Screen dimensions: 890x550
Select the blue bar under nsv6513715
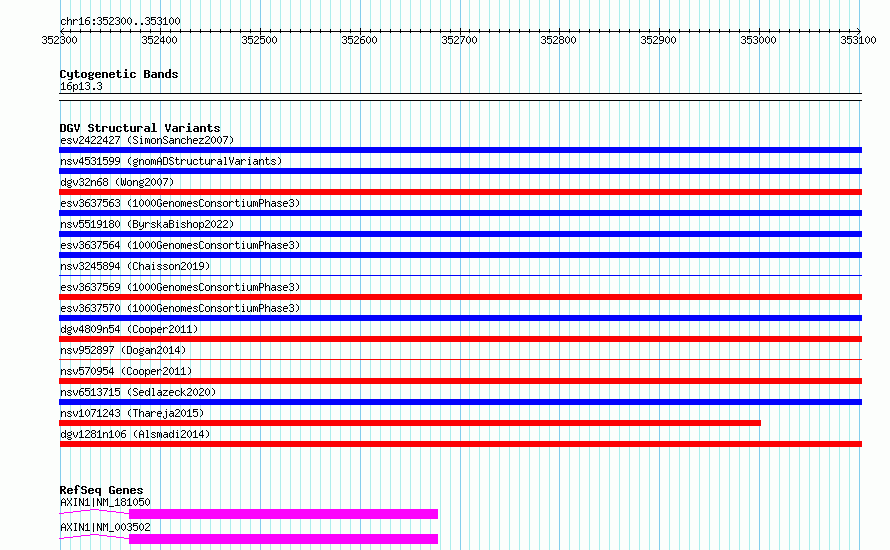(460, 402)
